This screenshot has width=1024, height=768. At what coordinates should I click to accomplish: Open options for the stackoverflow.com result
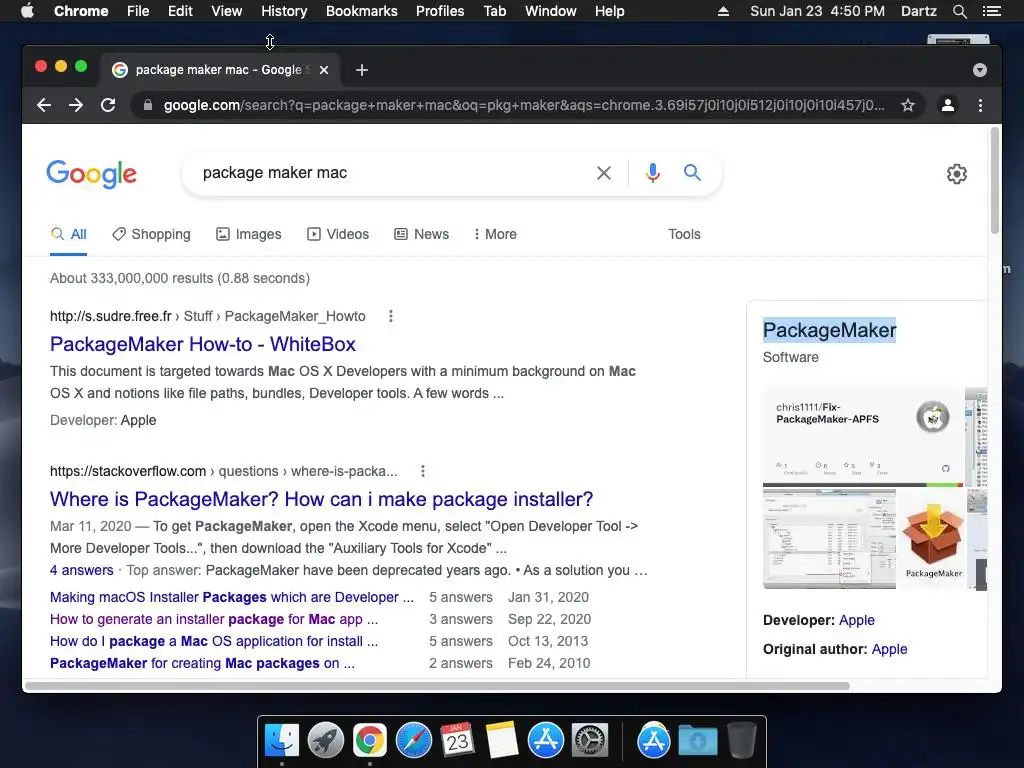click(423, 471)
